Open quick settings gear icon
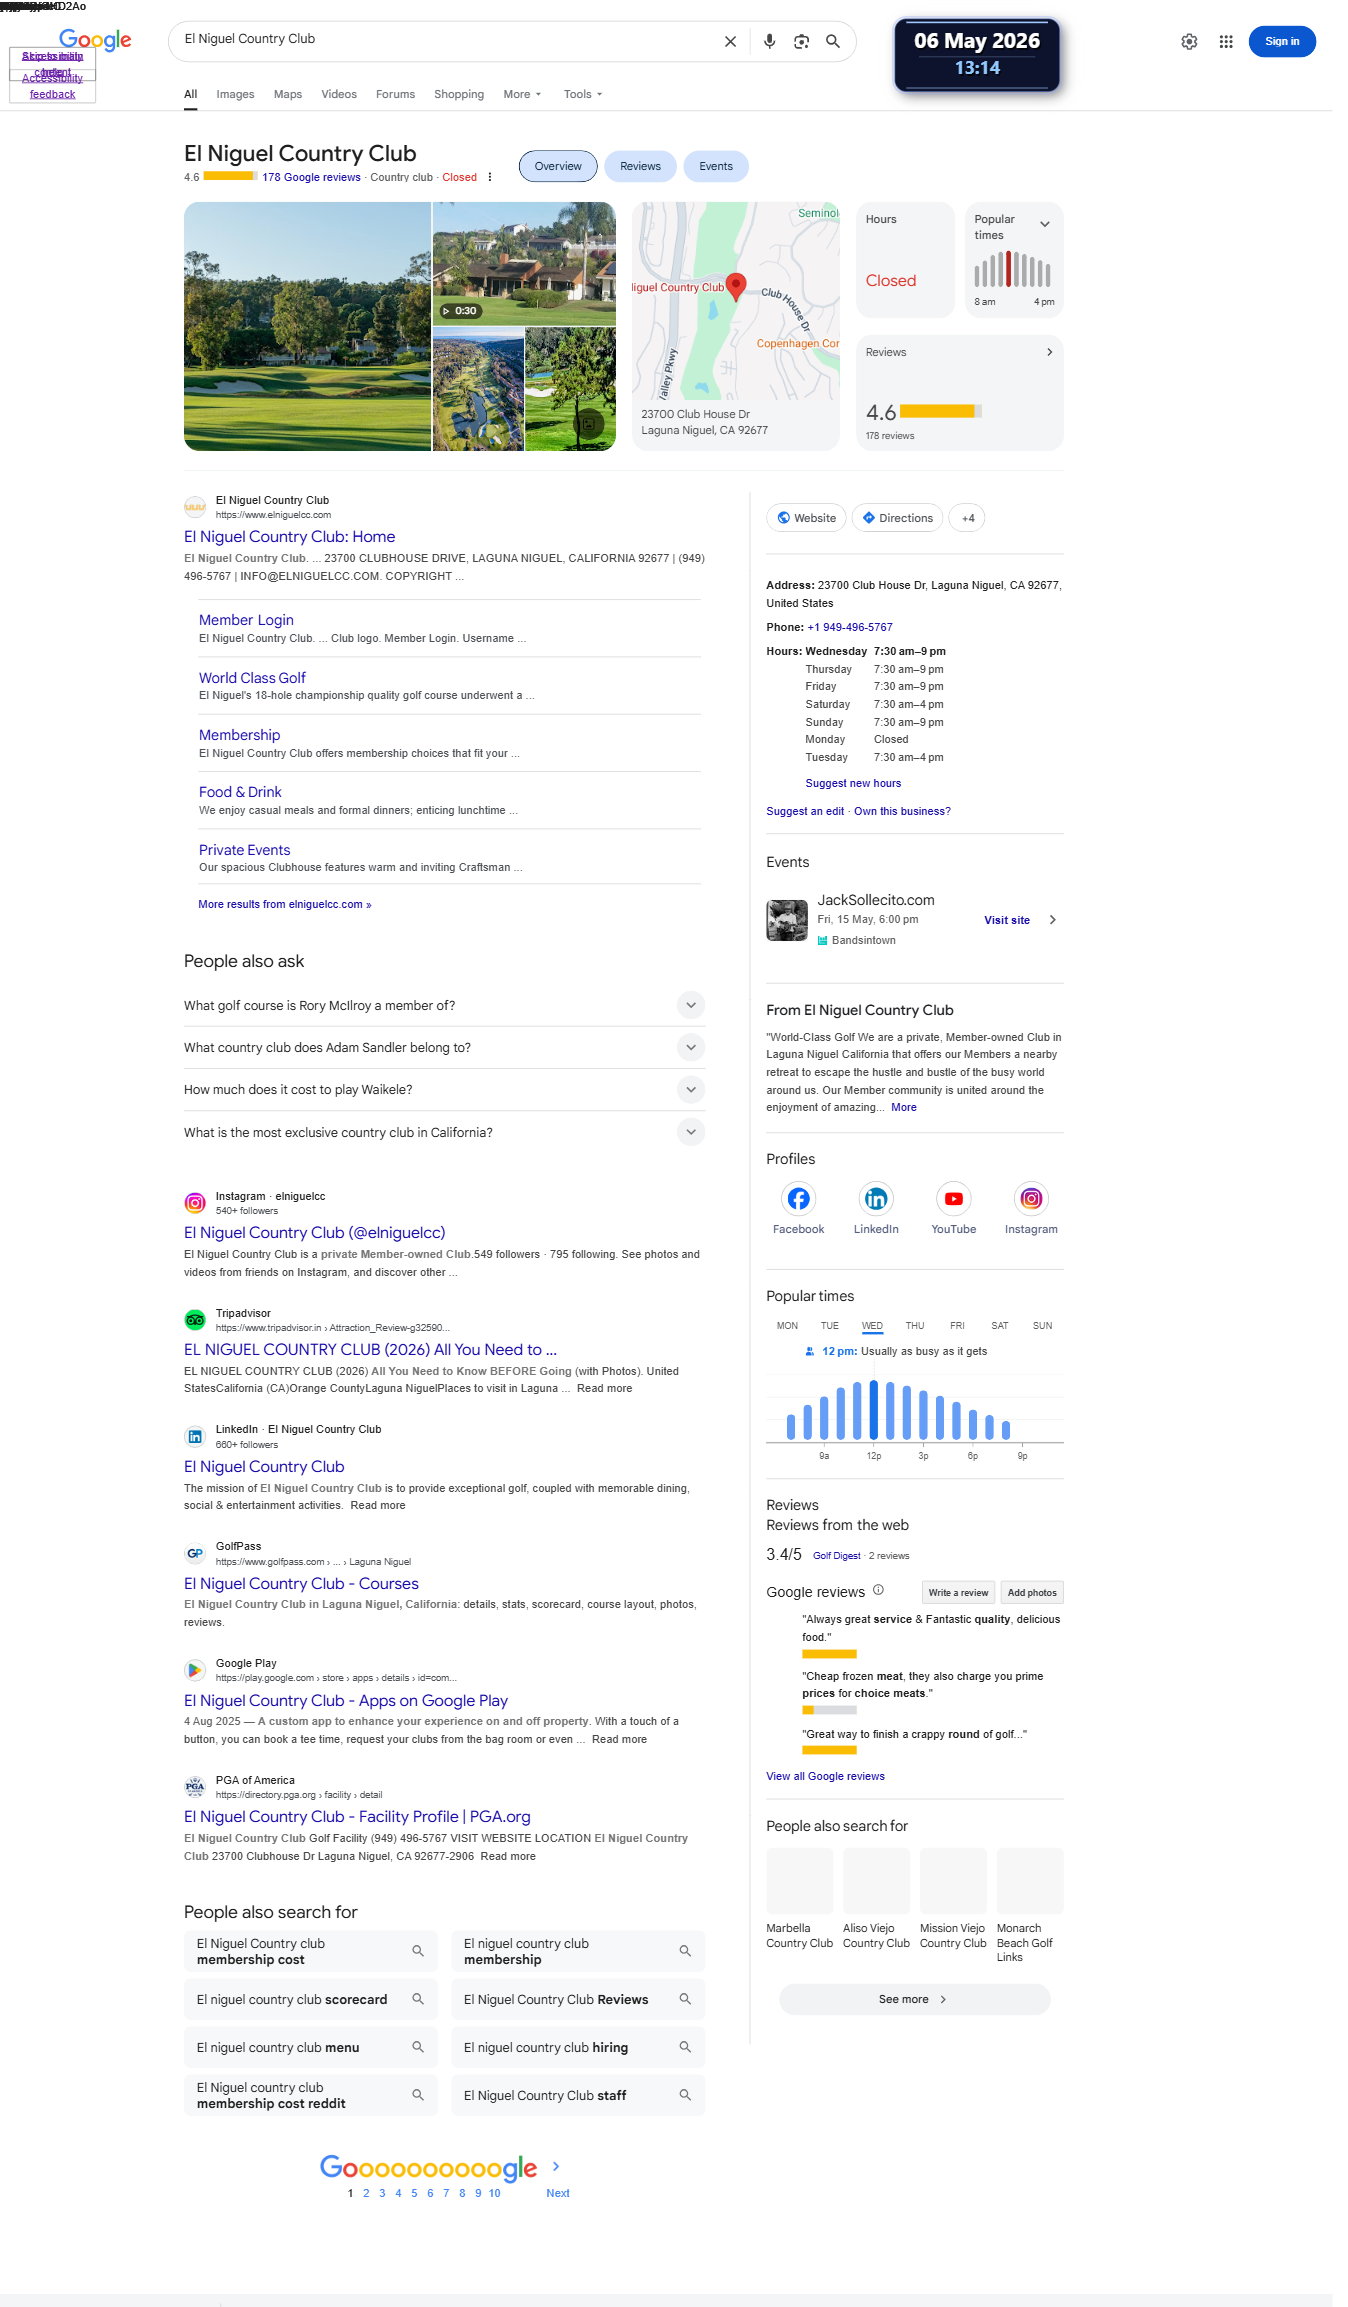 (1189, 42)
